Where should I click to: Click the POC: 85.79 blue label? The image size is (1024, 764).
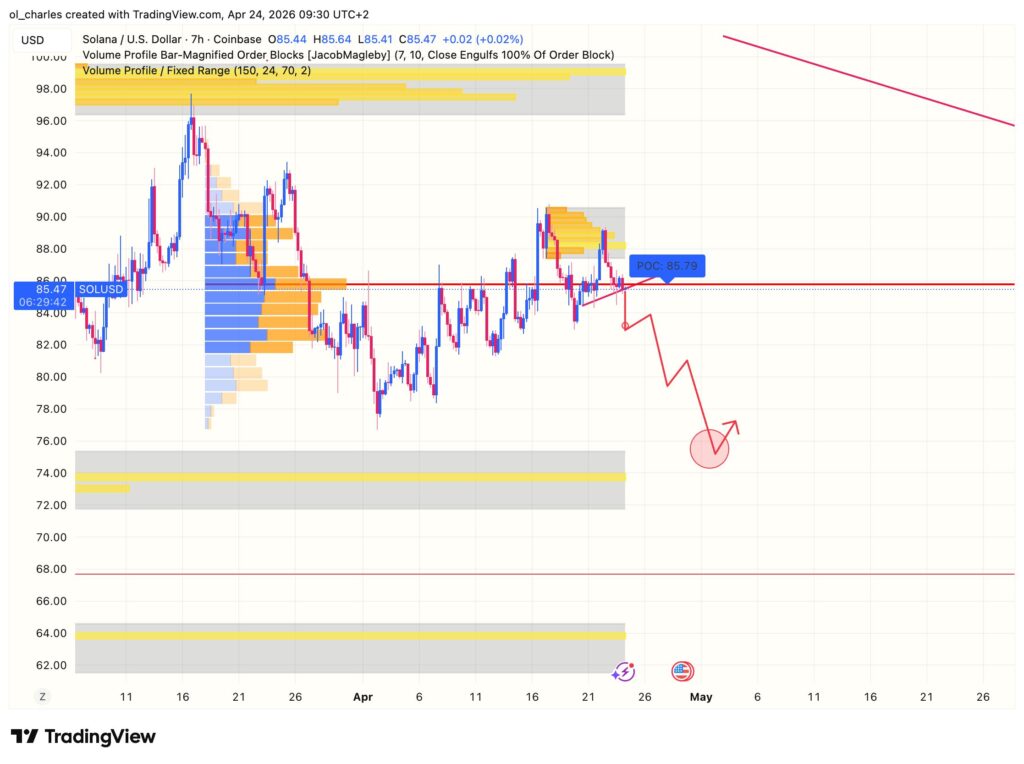[x=668, y=266]
